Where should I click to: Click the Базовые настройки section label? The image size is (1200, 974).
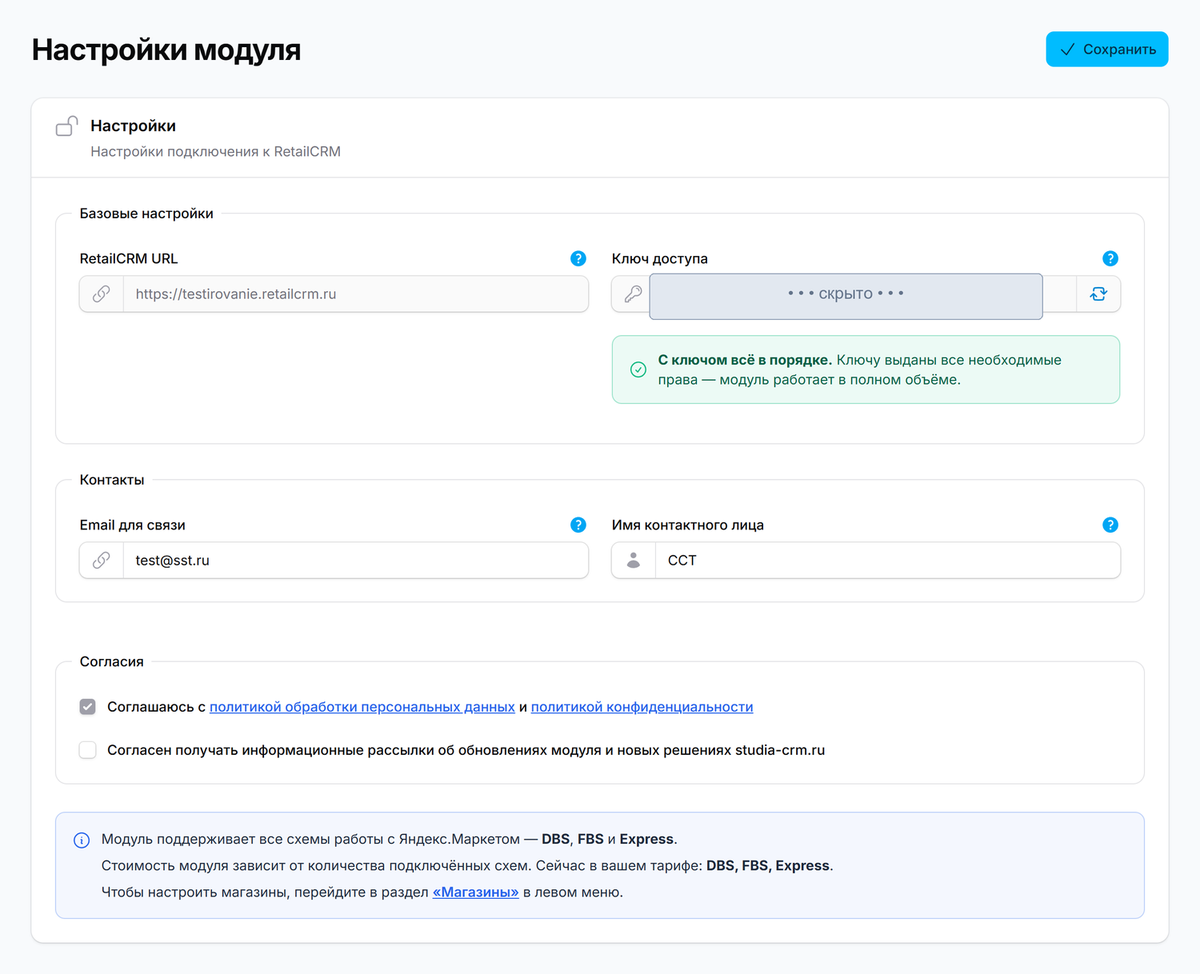pos(146,213)
